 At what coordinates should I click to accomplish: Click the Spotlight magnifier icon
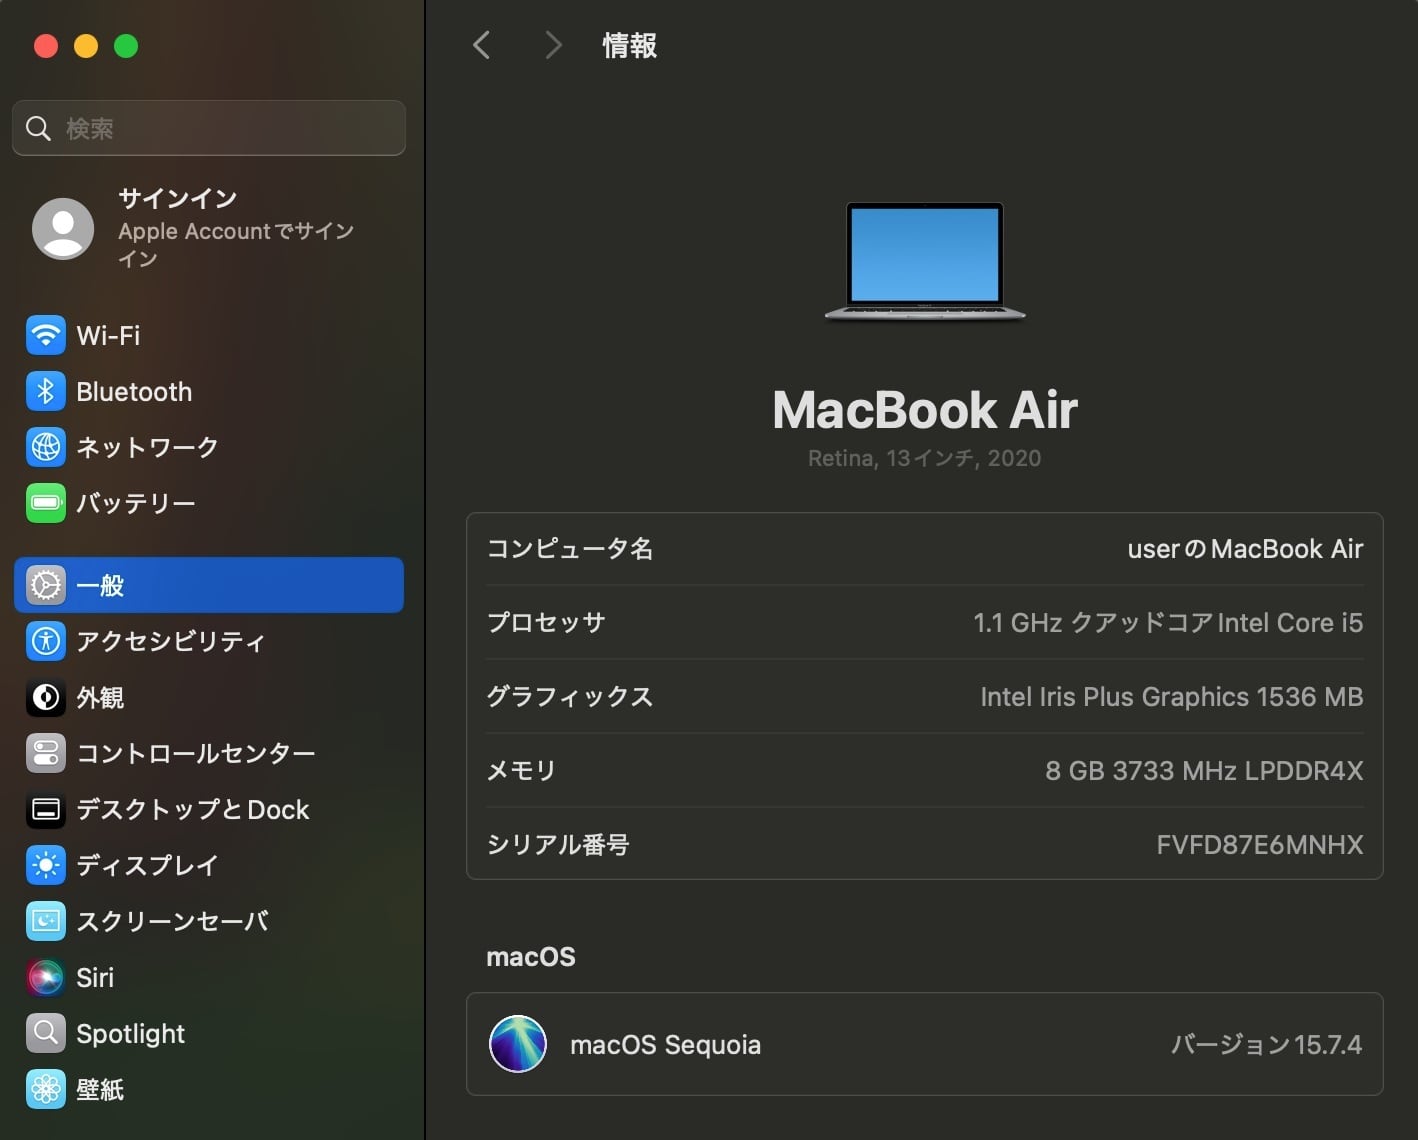46,1033
